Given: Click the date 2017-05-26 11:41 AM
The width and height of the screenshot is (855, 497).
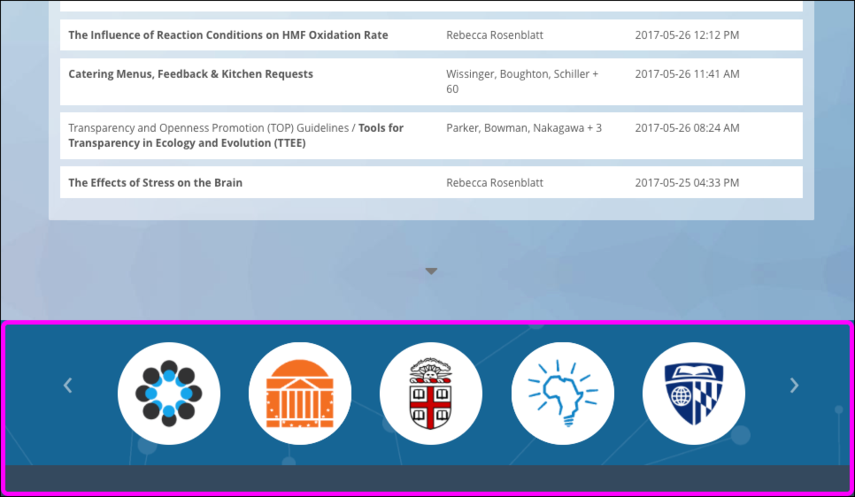Looking at the screenshot, I should [x=687, y=74].
